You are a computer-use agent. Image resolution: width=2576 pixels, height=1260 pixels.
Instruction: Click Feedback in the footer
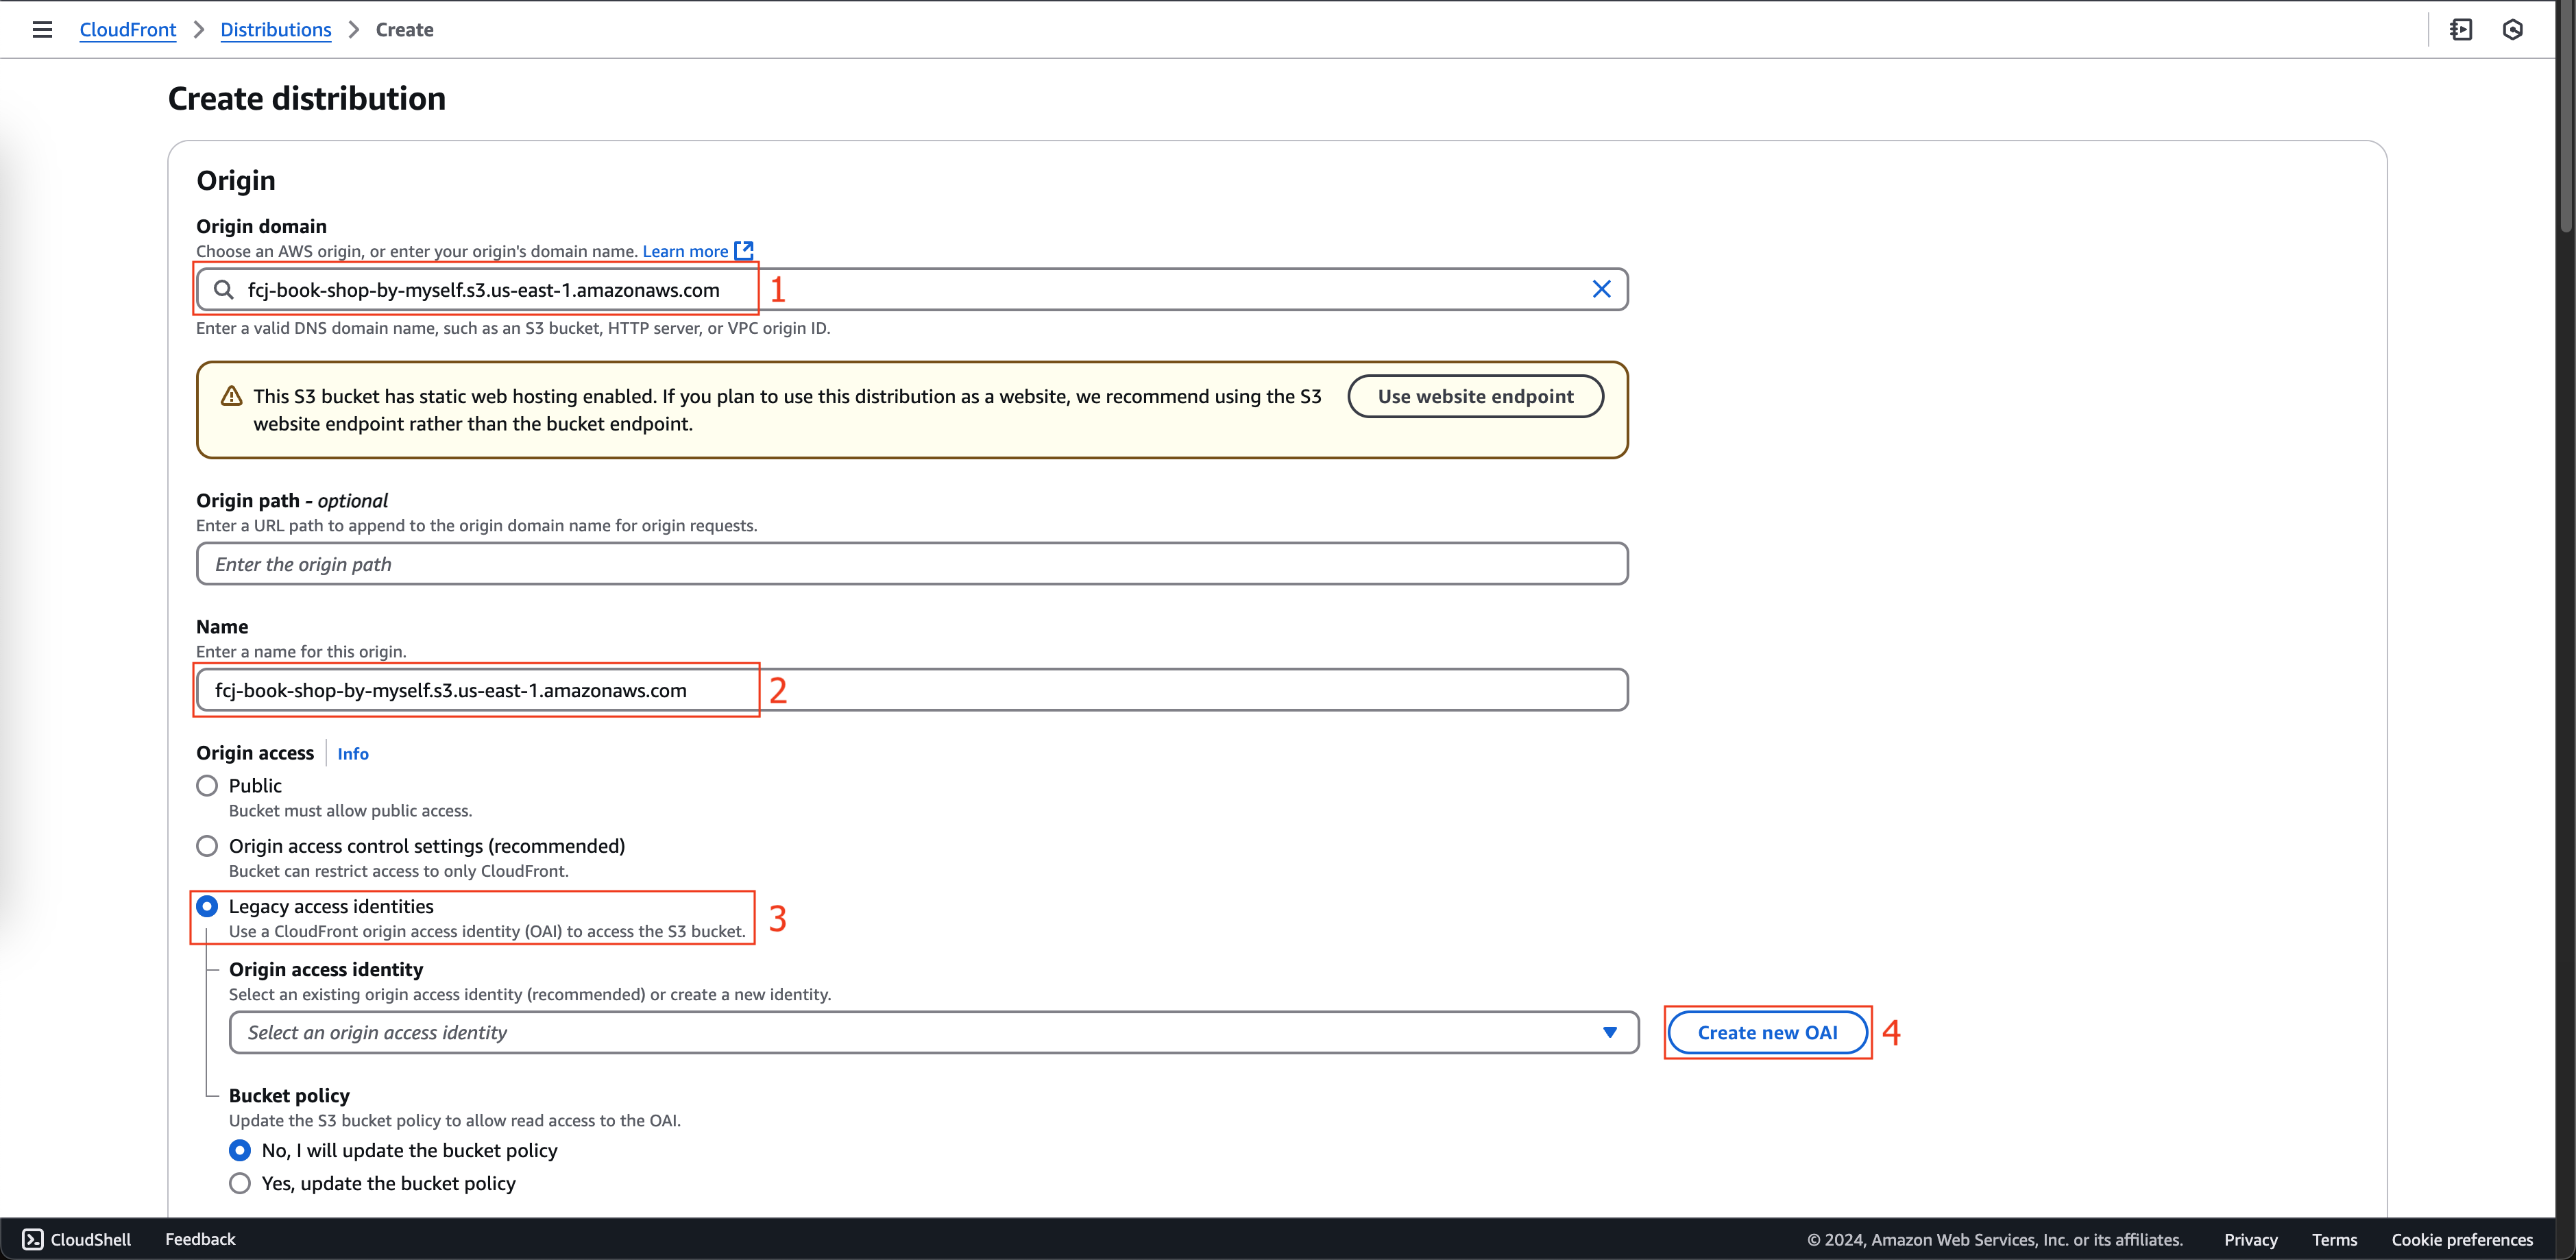tap(200, 1240)
